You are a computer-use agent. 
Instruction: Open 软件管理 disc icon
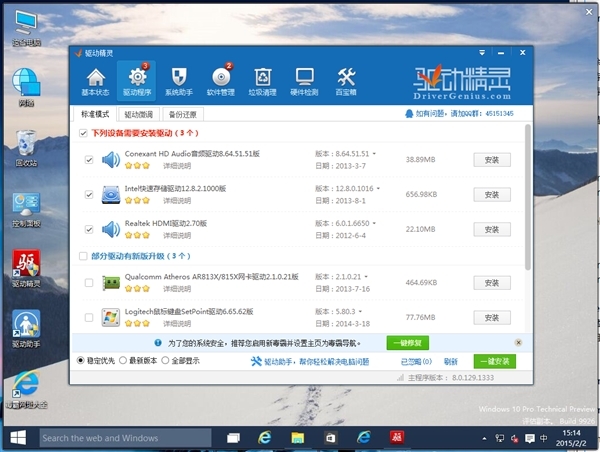point(221,81)
